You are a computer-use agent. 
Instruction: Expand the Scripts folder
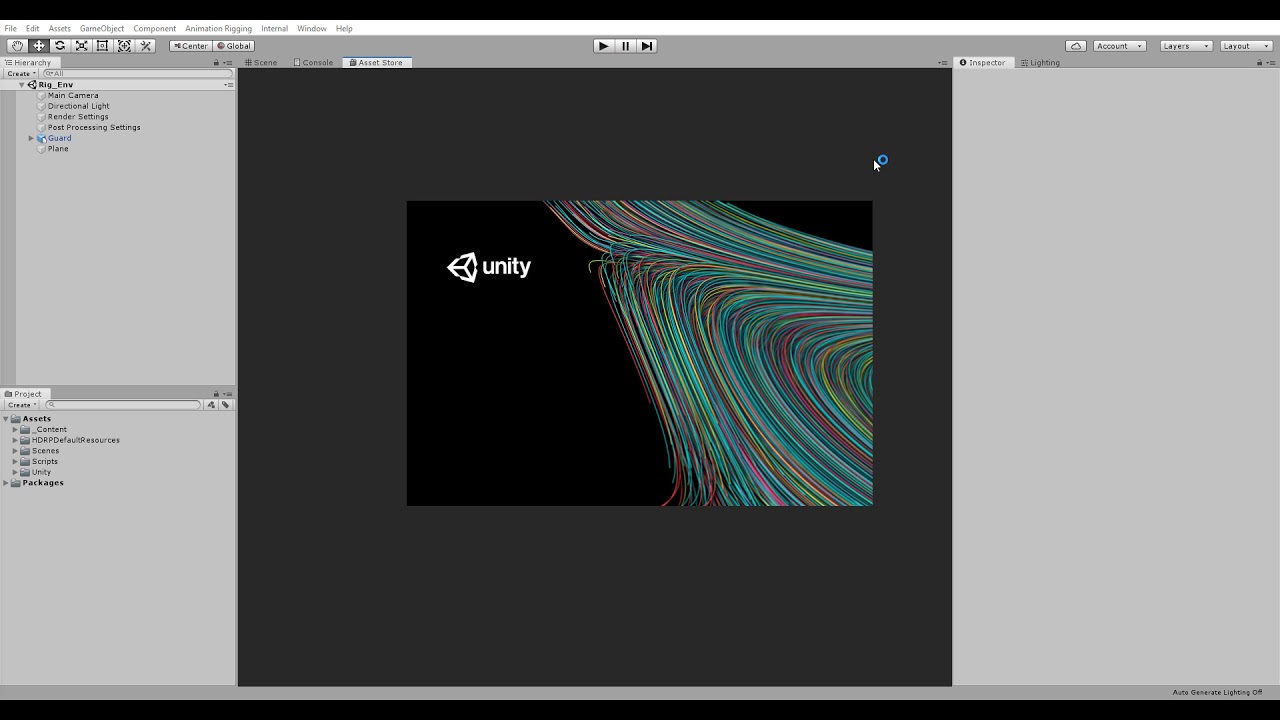pos(15,462)
